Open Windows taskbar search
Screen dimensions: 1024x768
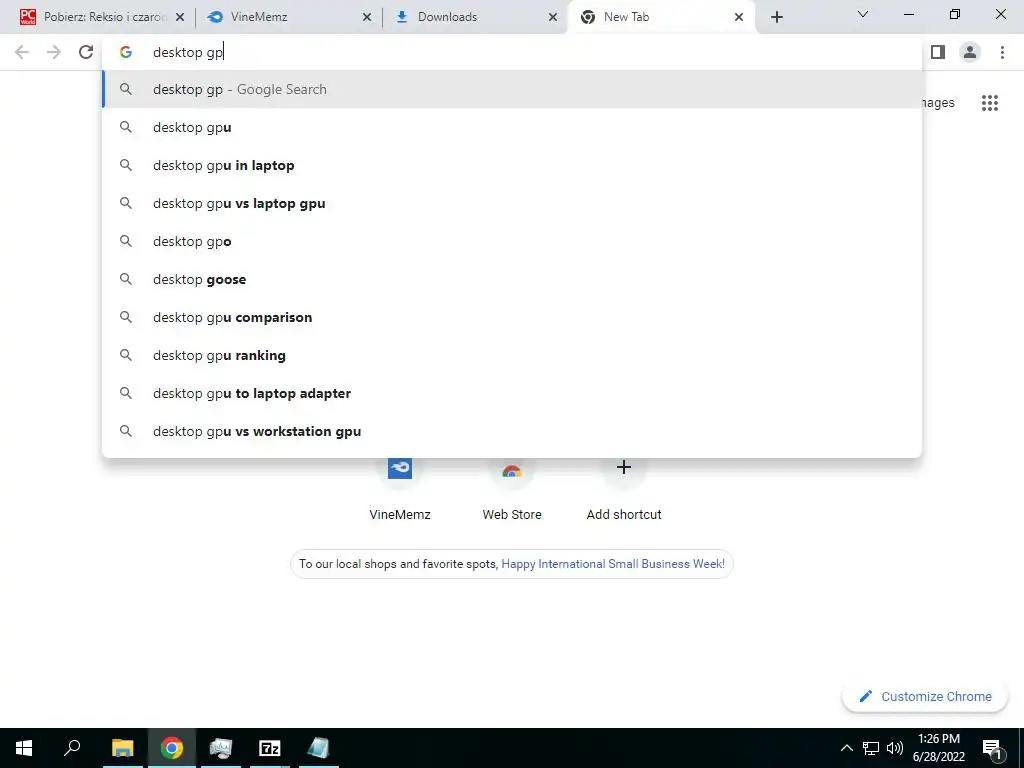point(72,748)
